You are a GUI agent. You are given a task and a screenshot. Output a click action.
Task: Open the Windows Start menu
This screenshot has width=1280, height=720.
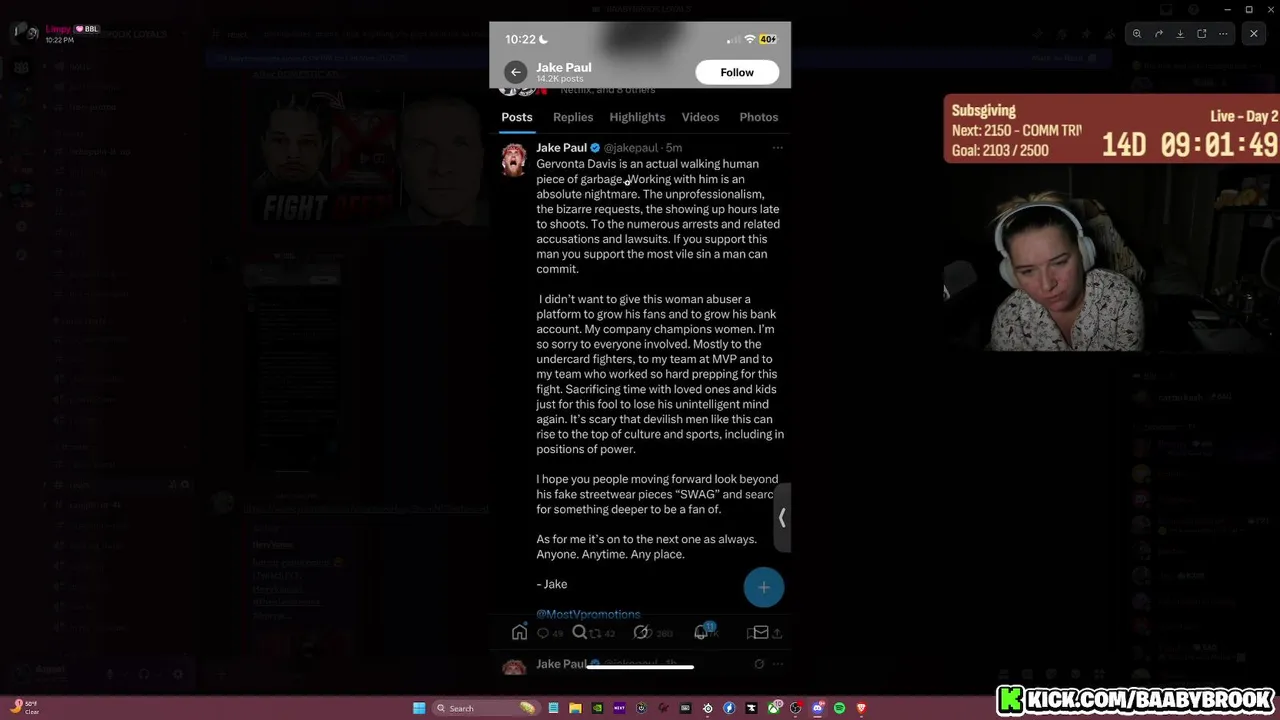point(419,708)
